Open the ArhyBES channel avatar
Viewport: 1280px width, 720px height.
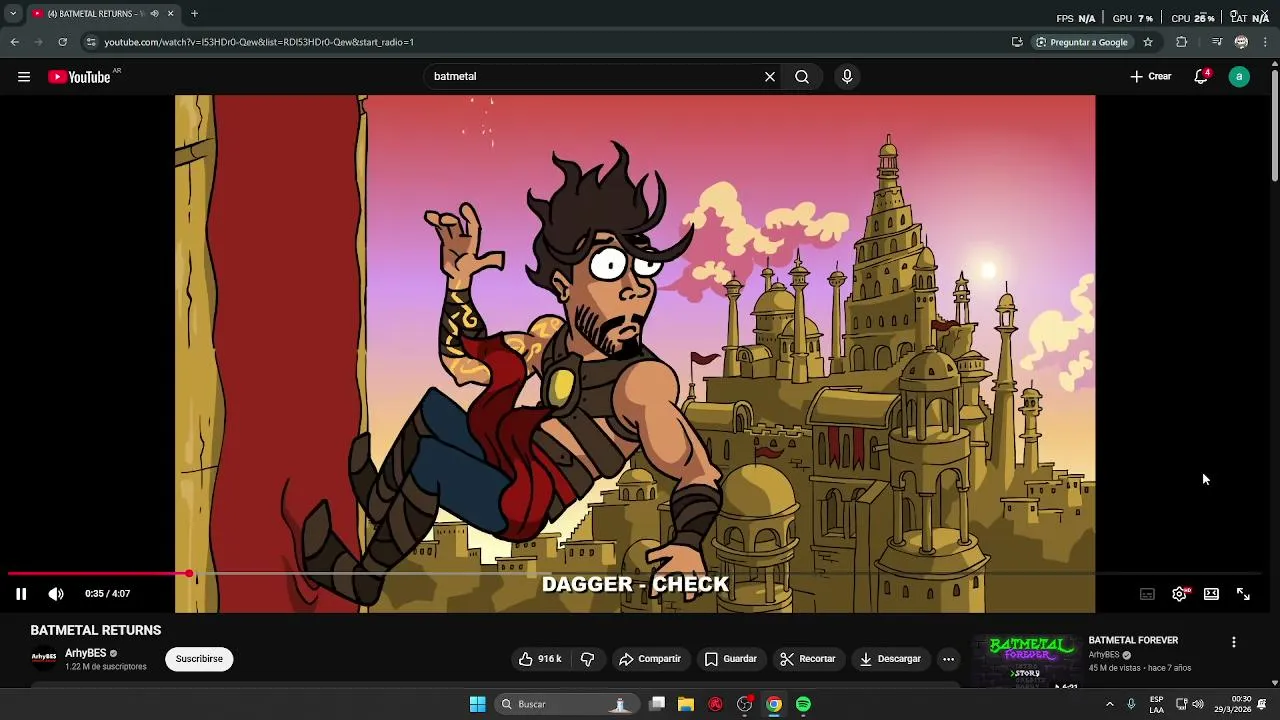click(x=44, y=659)
